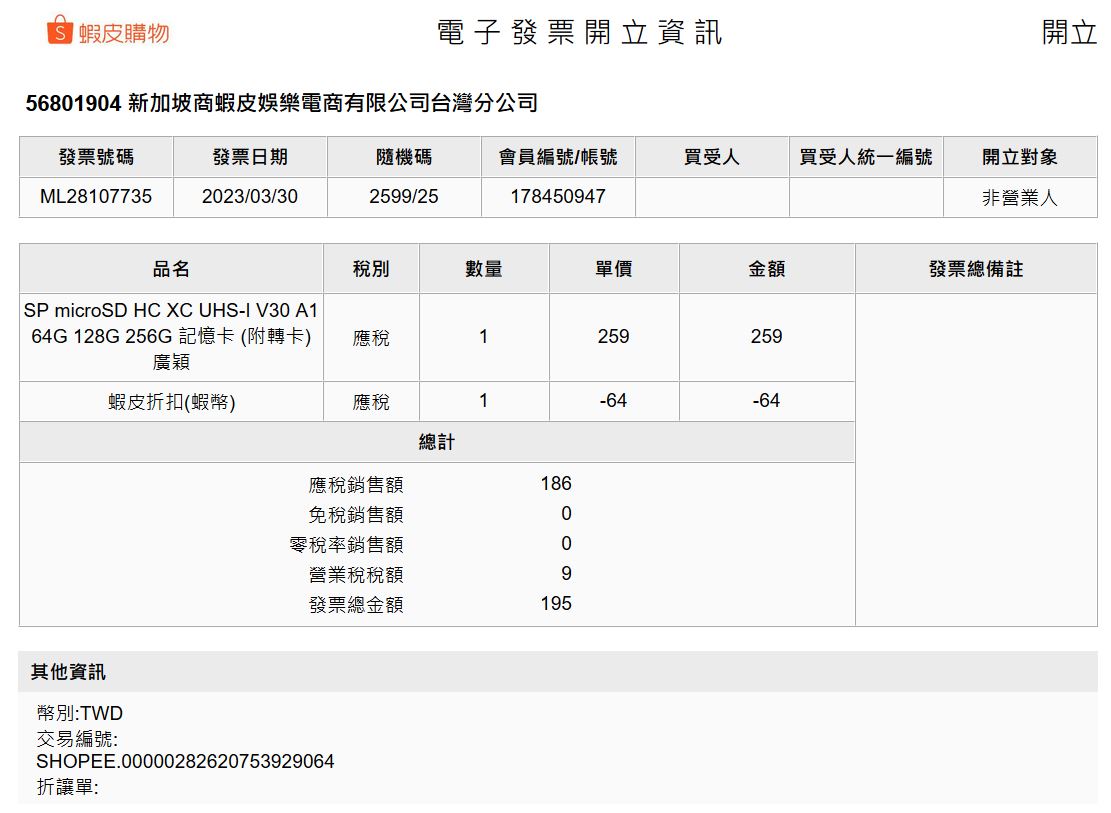
Task: Click the random code 2599/25
Action: (404, 197)
